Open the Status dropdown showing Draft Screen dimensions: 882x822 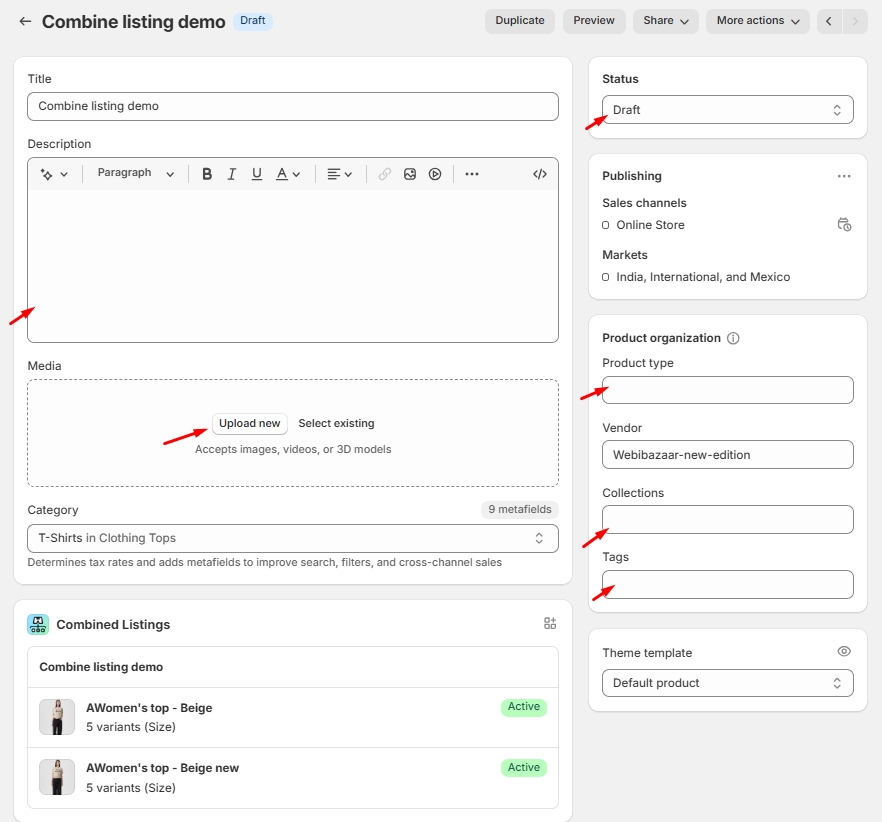[x=727, y=110]
